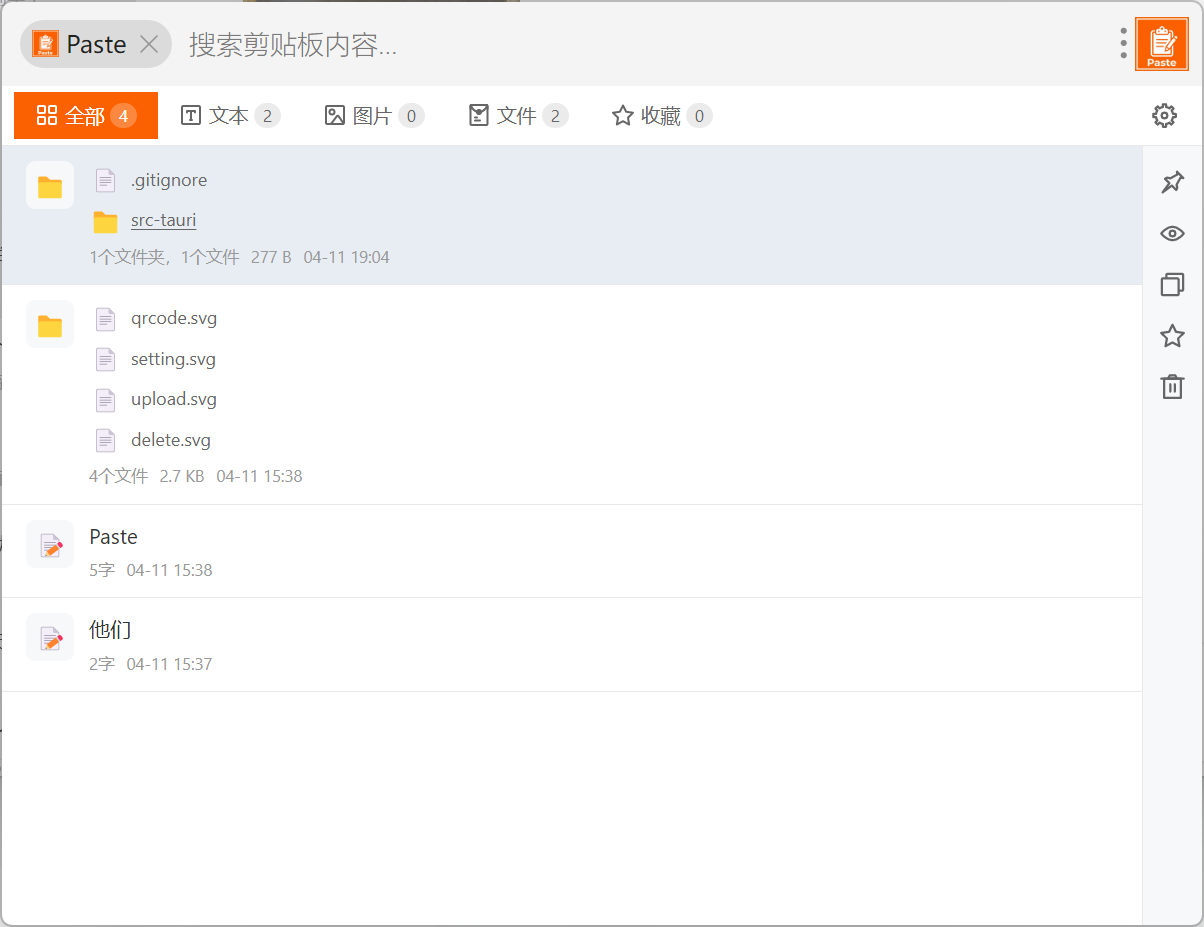
Task: Focus the 搜索剪贴板内容 search field
Action: click(645, 44)
